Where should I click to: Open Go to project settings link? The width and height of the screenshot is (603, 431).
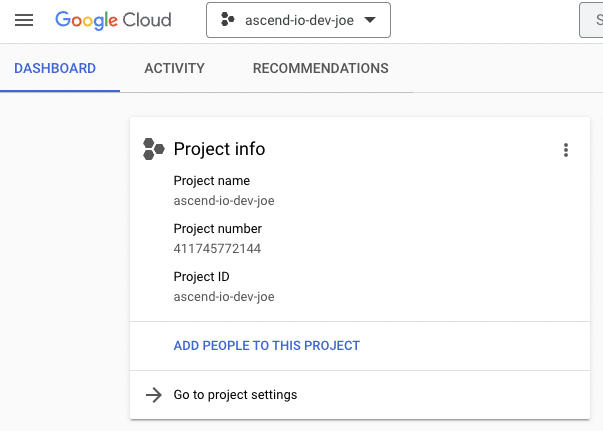(235, 395)
